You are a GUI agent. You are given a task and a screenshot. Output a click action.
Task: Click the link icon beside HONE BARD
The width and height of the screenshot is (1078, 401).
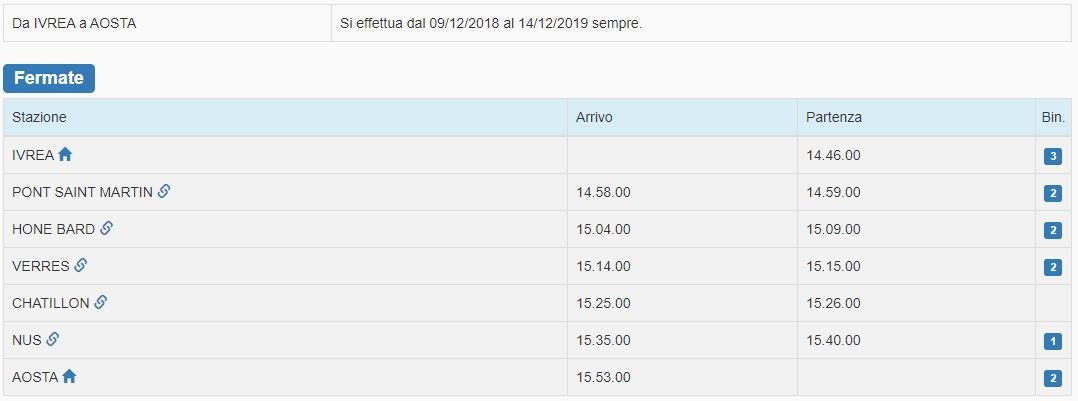click(x=106, y=229)
